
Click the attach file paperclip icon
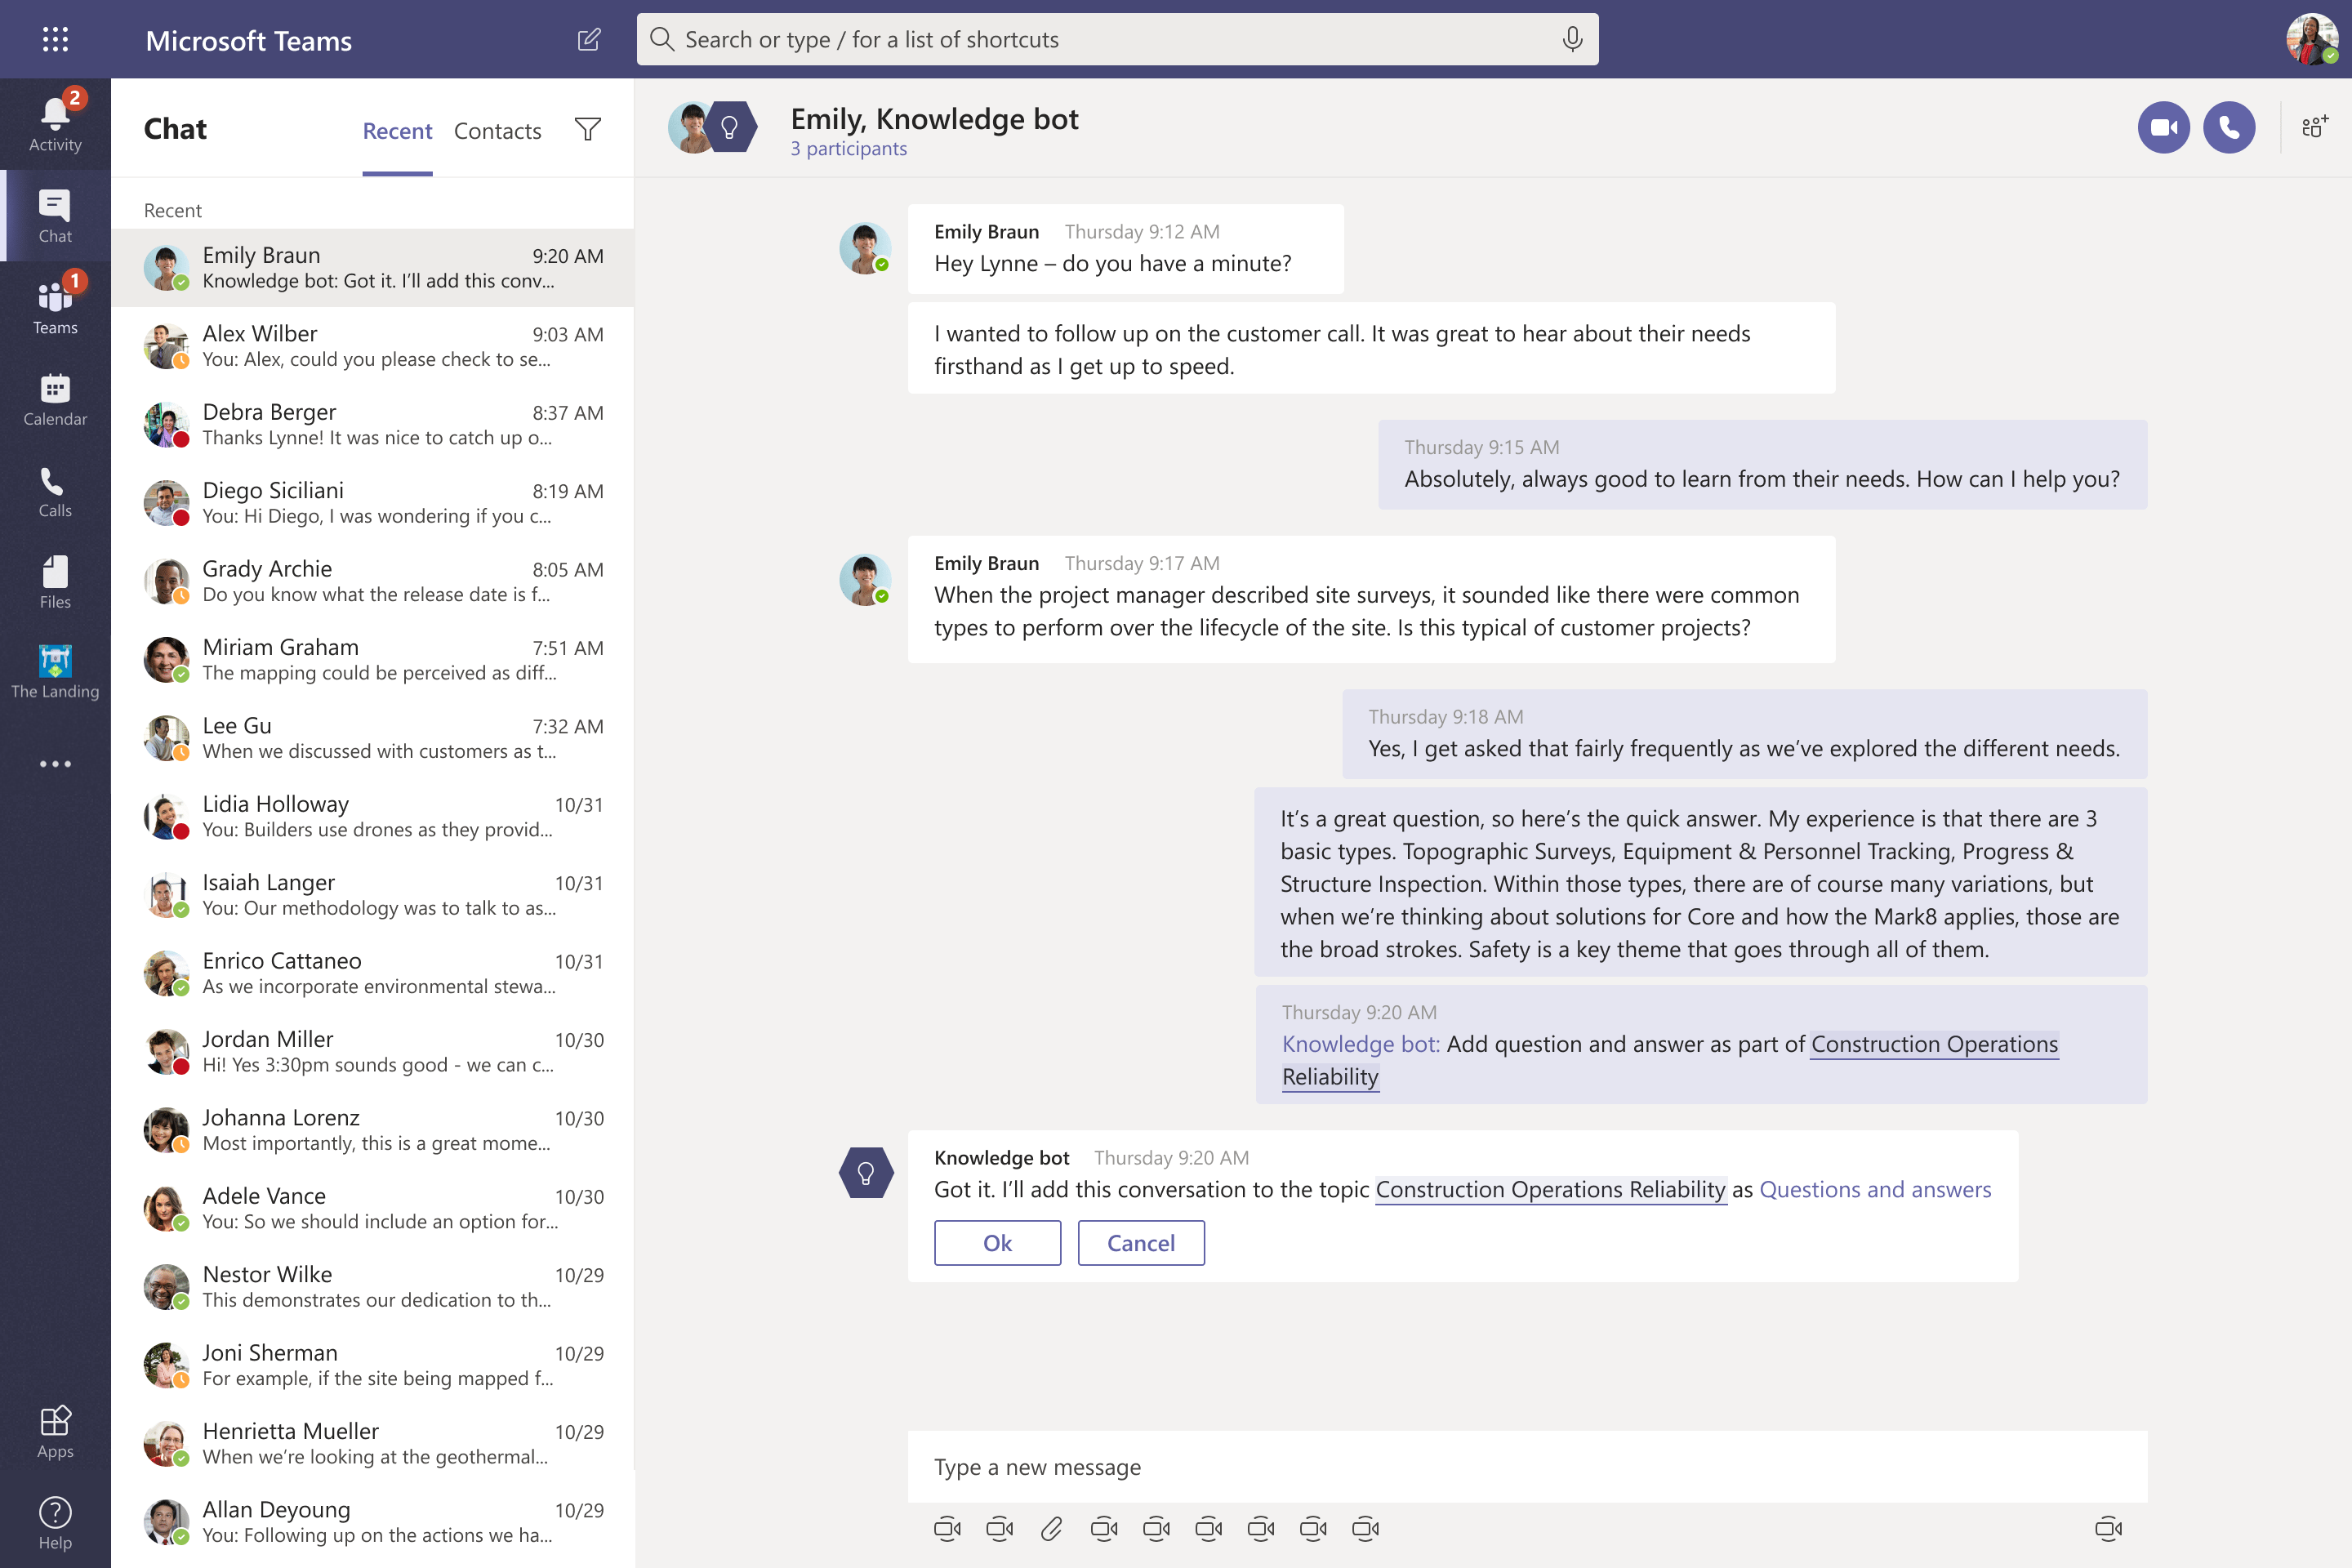1051,1528
